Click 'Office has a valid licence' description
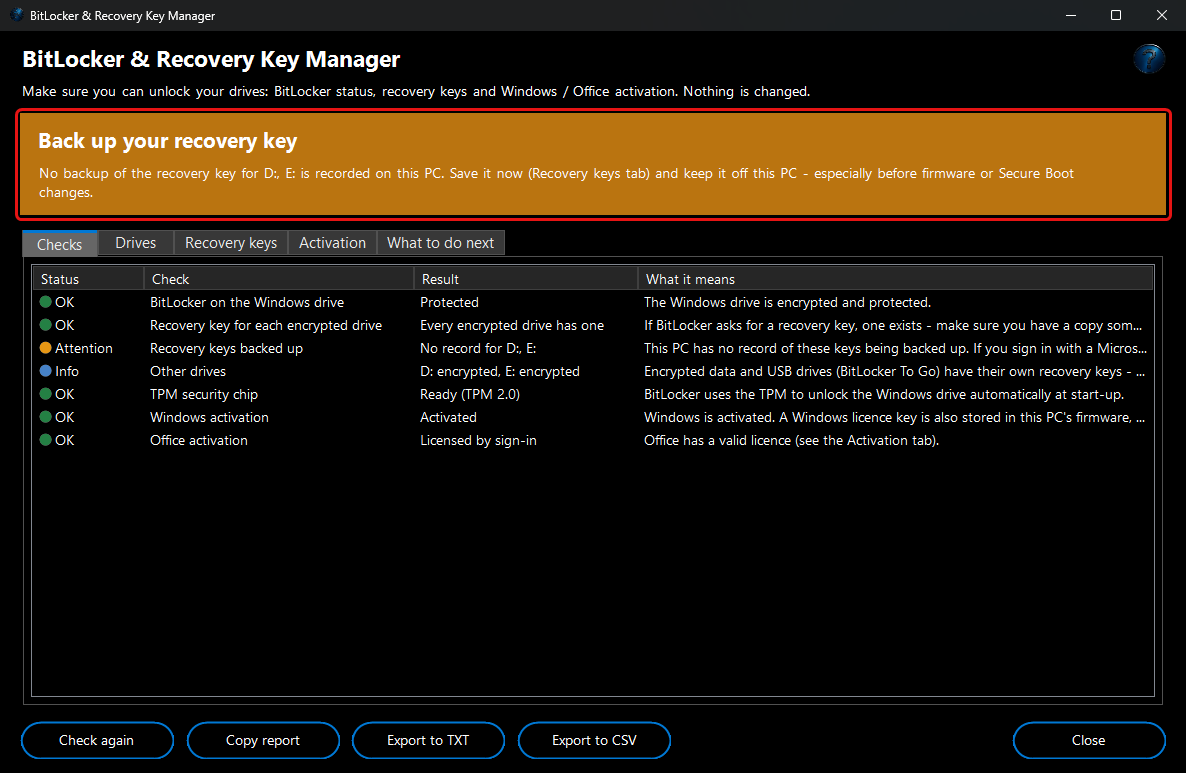Viewport: 1186px width, 773px height. click(791, 440)
